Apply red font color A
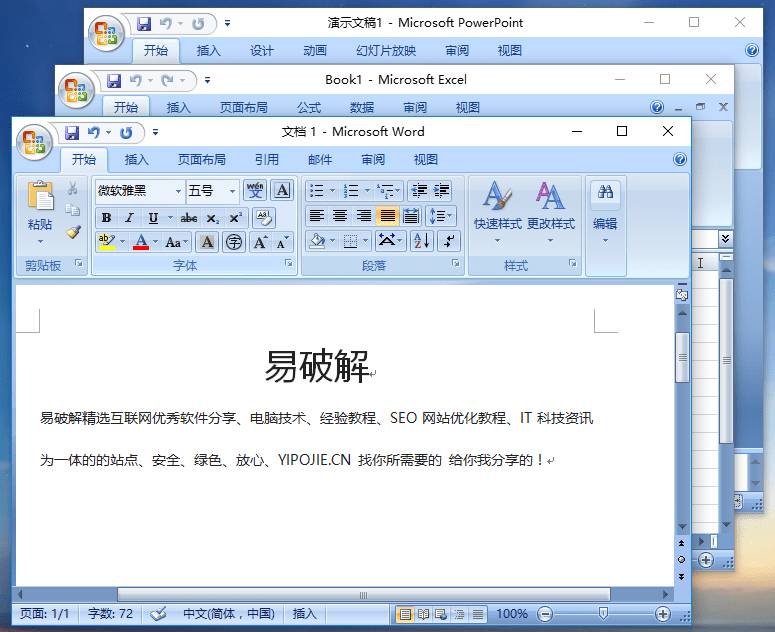The image size is (775, 632). (141, 242)
